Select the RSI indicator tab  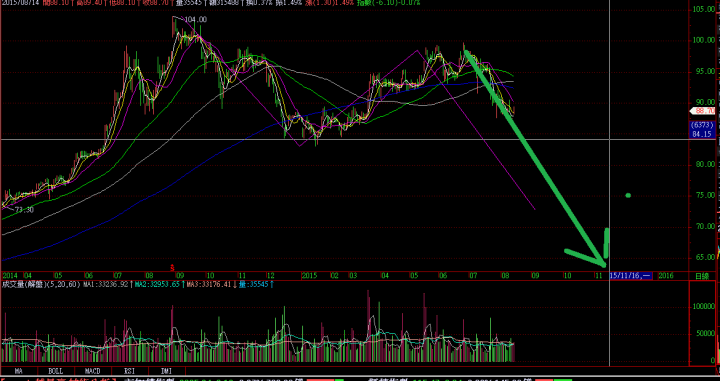click(129, 370)
